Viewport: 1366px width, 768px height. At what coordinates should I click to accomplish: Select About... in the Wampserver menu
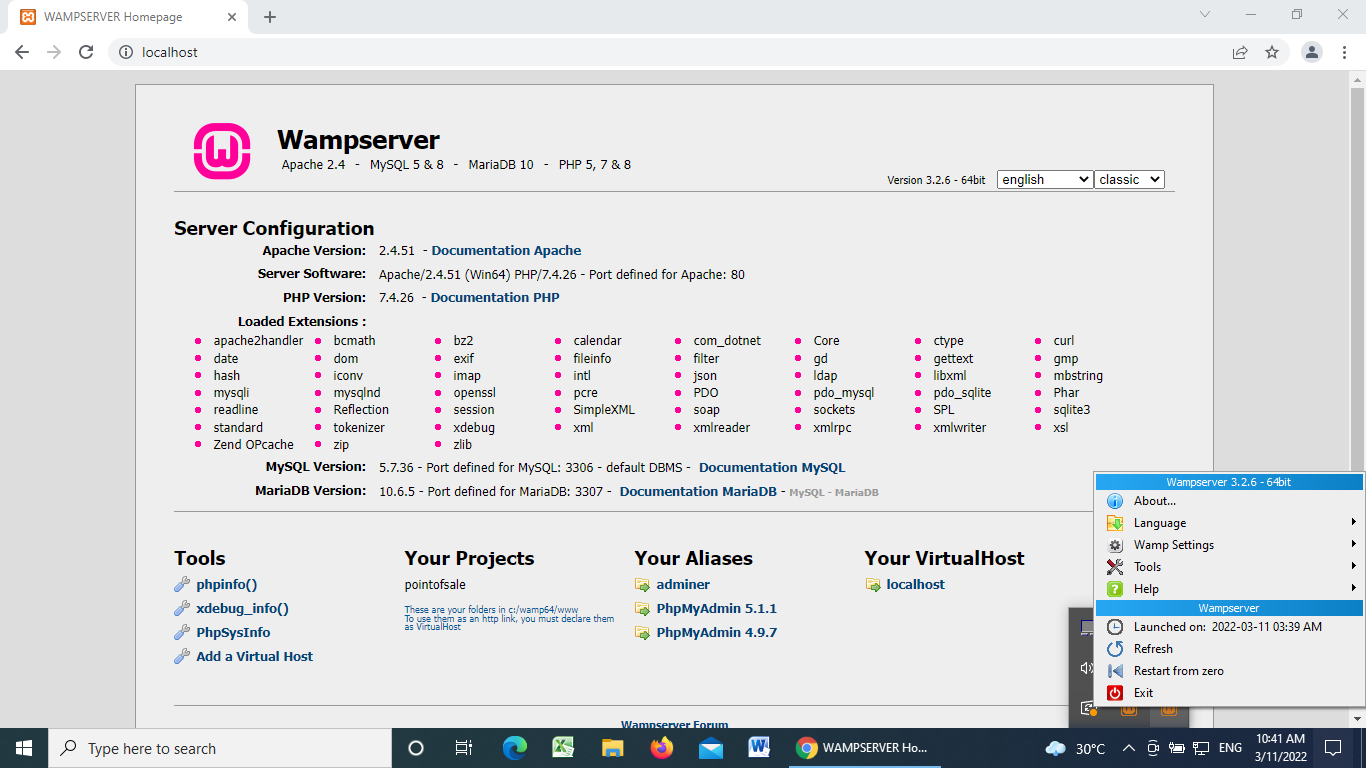tap(1230, 501)
